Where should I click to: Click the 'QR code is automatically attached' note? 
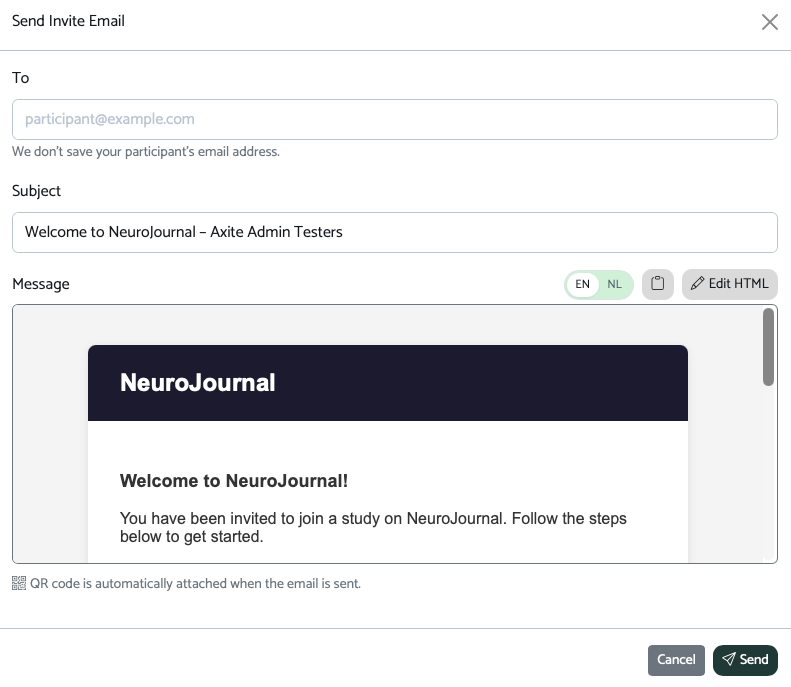coord(195,584)
